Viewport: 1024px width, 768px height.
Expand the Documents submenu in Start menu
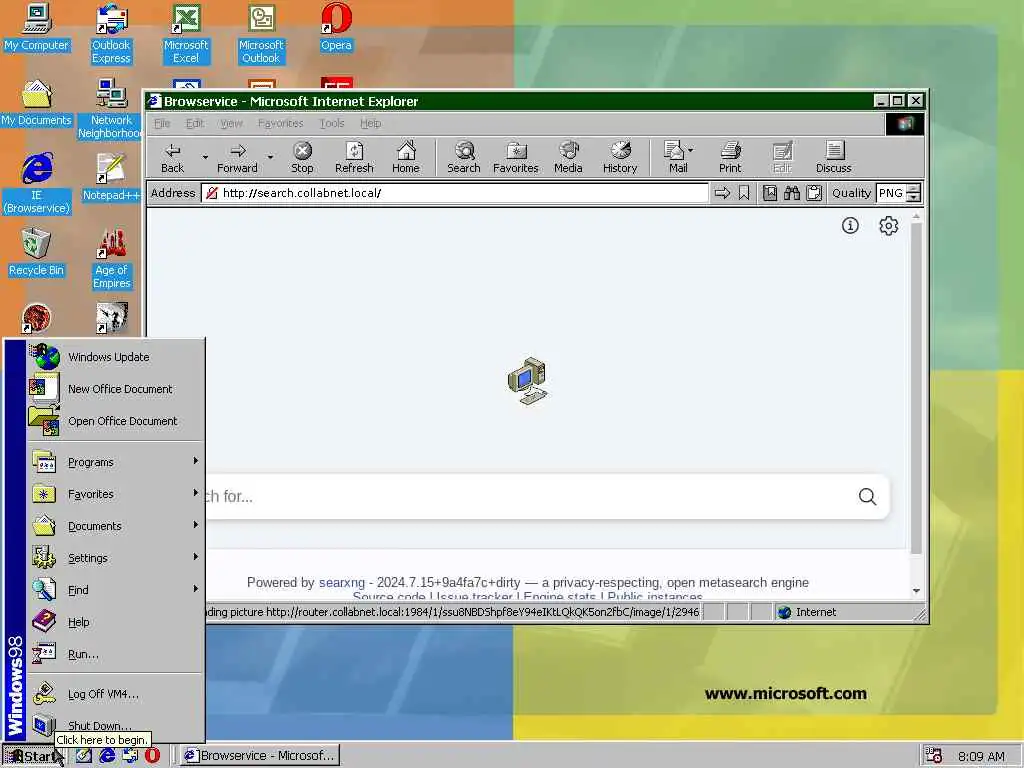point(116,526)
